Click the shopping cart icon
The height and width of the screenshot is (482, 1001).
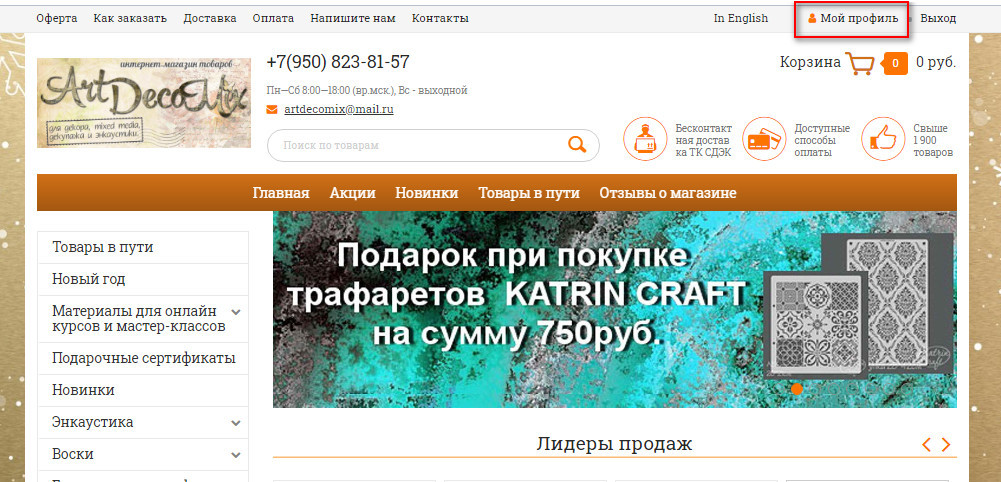click(859, 63)
